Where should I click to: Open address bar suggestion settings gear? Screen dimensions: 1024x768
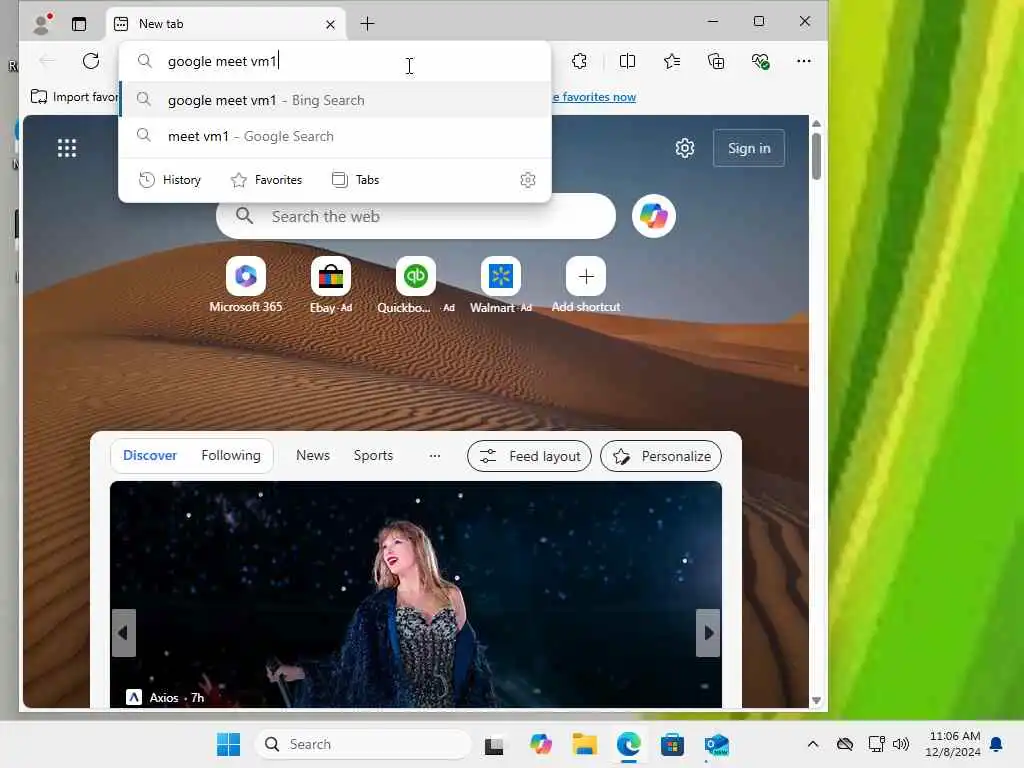pos(528,180)
